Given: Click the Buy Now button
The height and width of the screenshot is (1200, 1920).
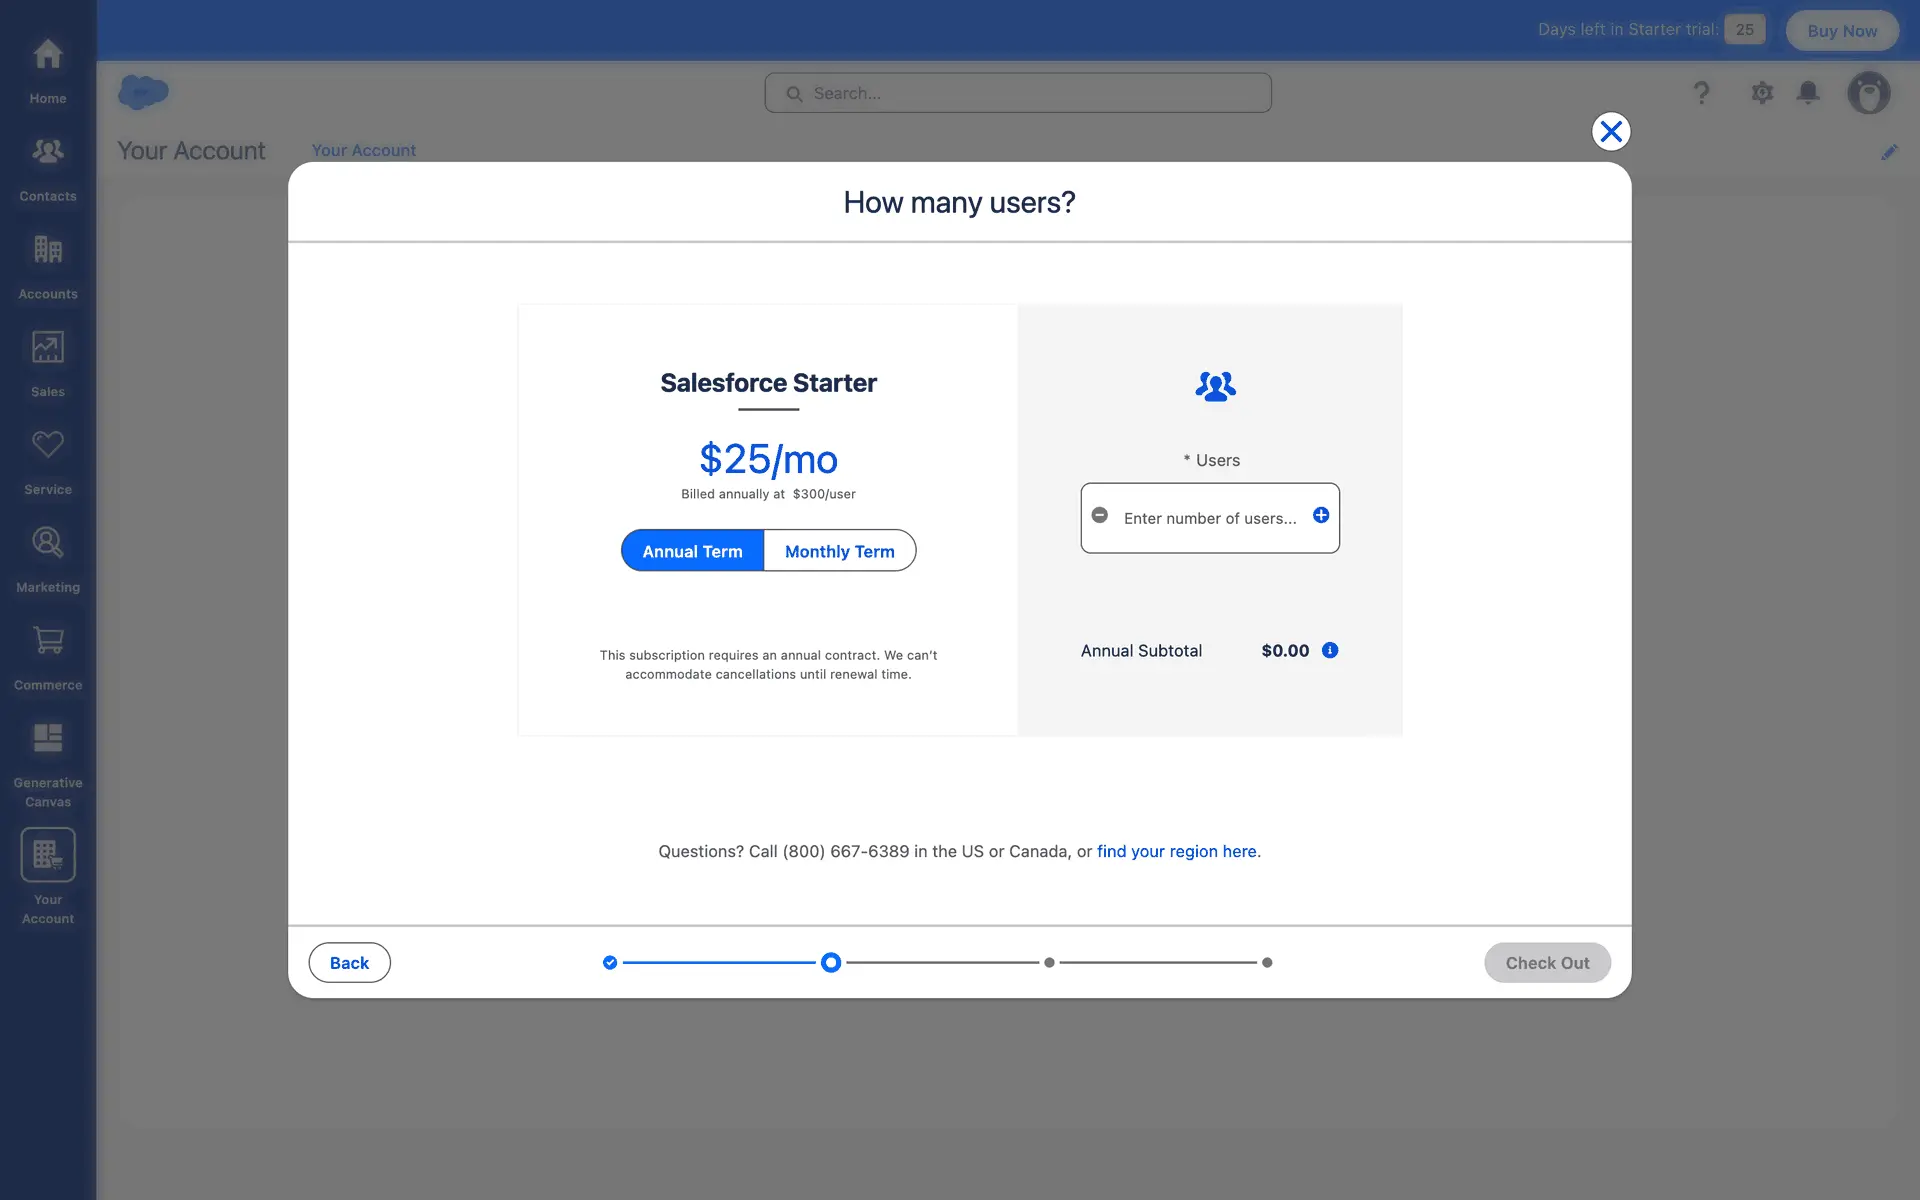Looking at the screenshot, I should point(1841,30).
